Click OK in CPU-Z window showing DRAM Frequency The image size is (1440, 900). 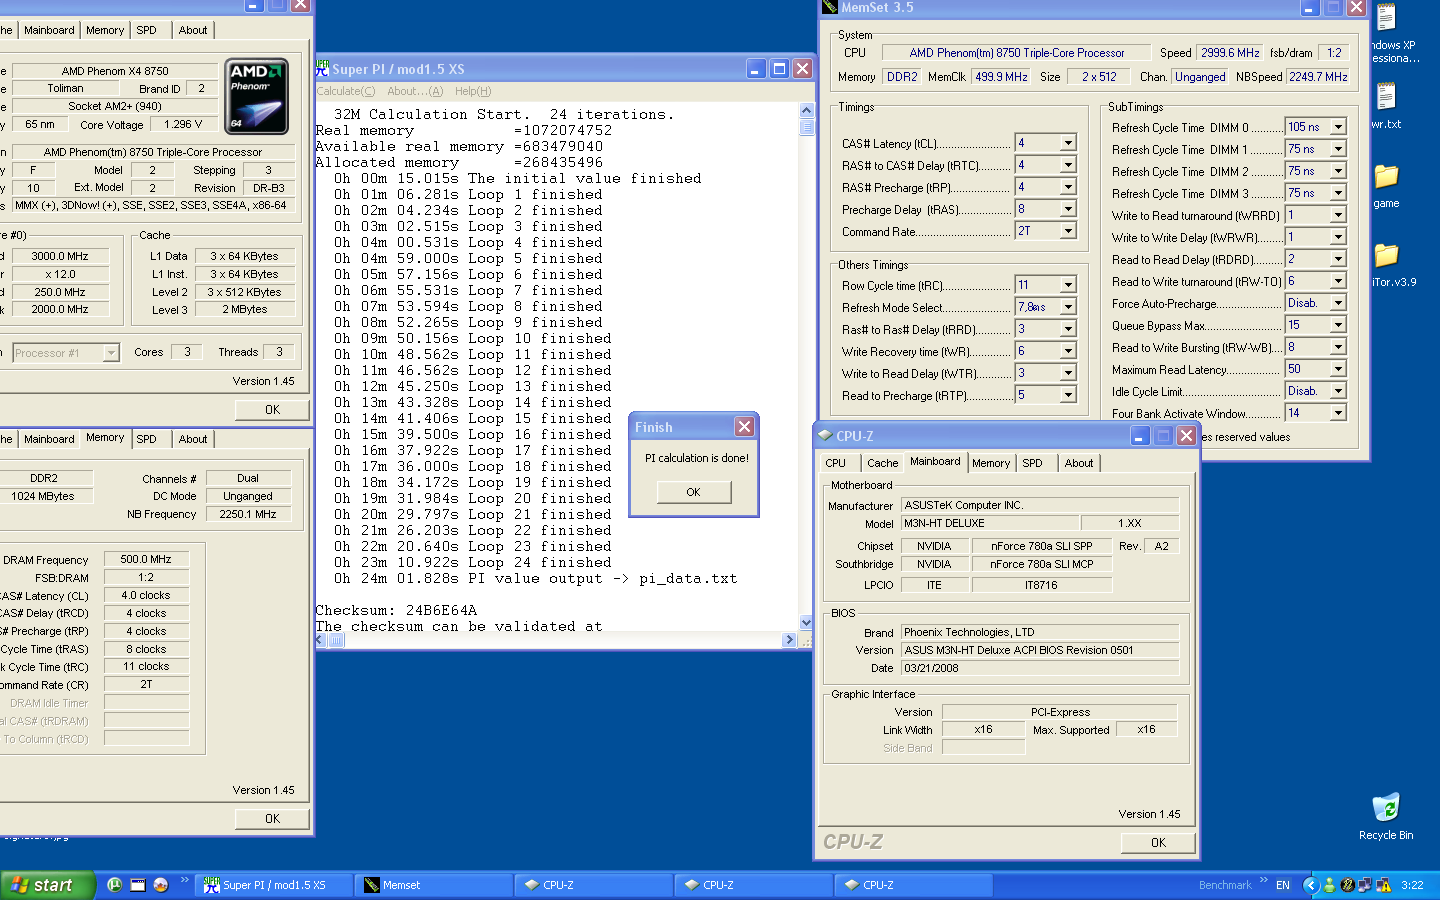coord(272,818)
